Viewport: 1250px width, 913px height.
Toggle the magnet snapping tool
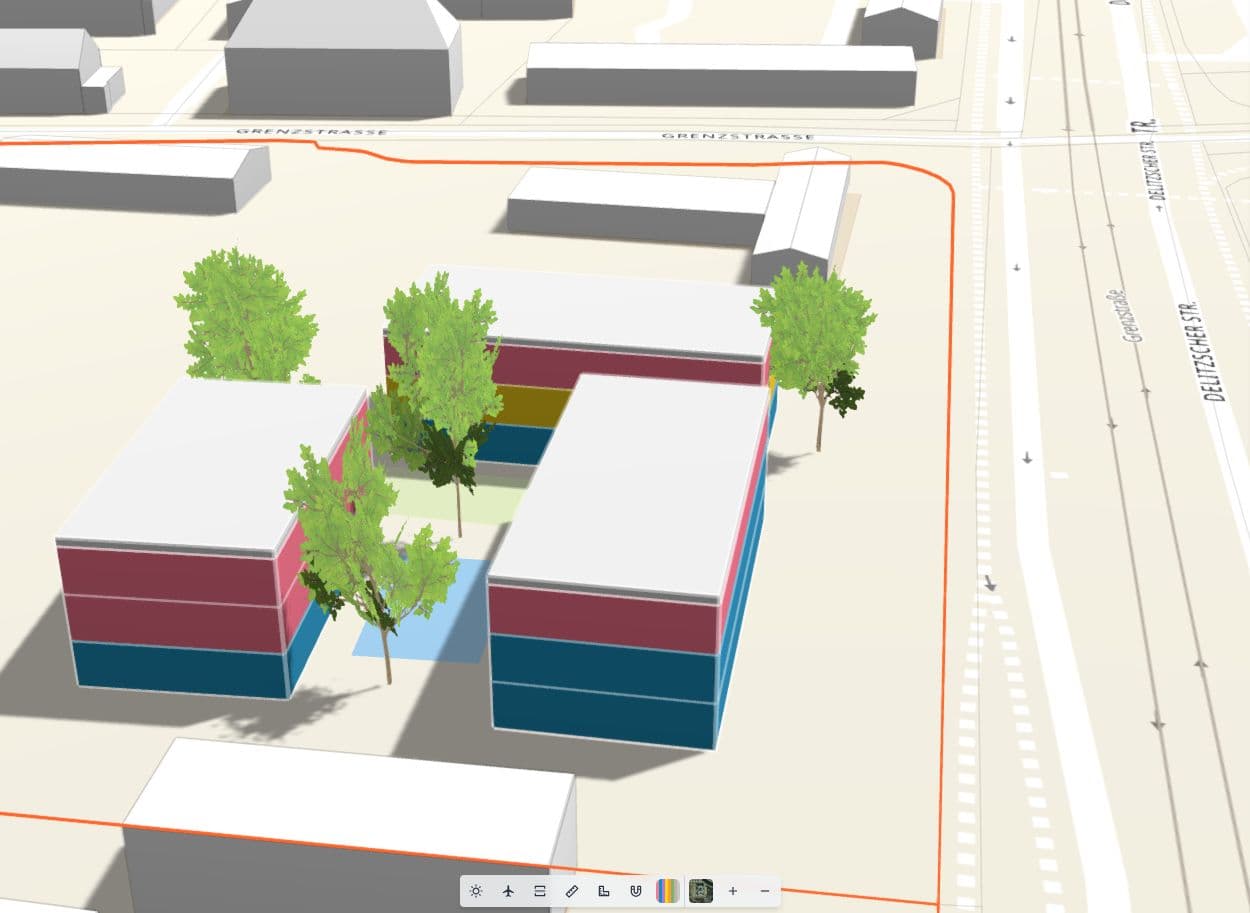(x=635, y=889)
